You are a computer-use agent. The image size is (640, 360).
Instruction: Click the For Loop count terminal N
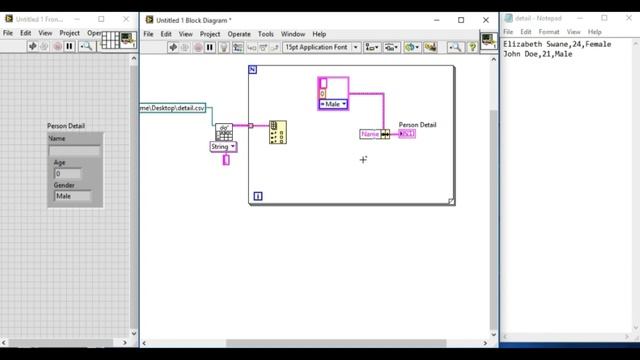[253, 70]
